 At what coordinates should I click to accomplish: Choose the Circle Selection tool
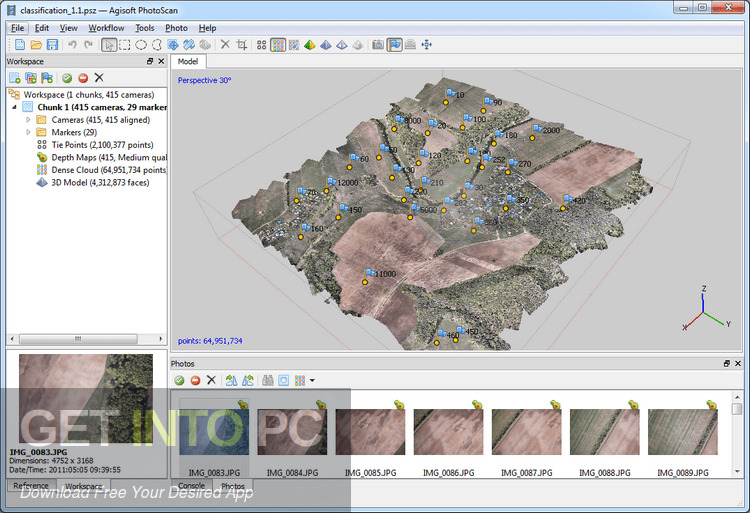coord(141,45)
